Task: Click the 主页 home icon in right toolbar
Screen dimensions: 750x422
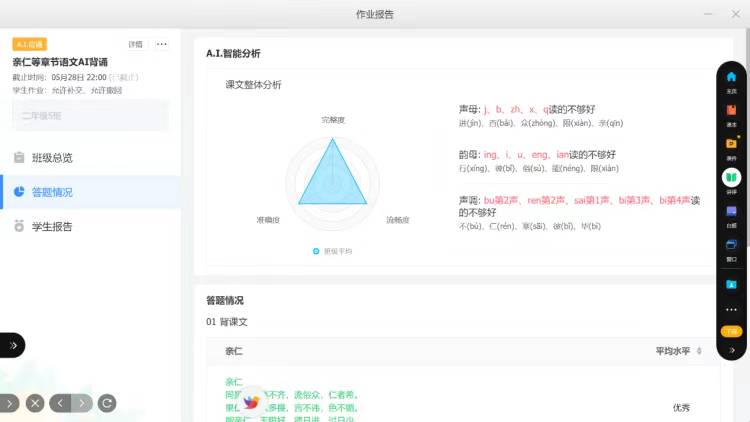Action: click(731, 79)
